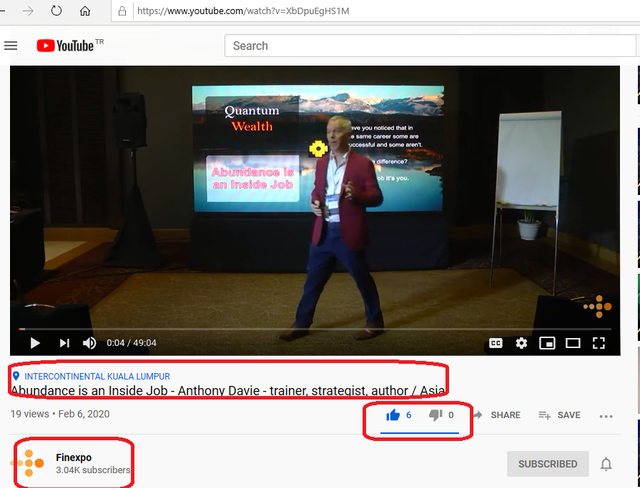Open INTERCONTINENTAL KUALA LUMPUR location link
Viewport: 640px width, 488px height.
[97, 376]
